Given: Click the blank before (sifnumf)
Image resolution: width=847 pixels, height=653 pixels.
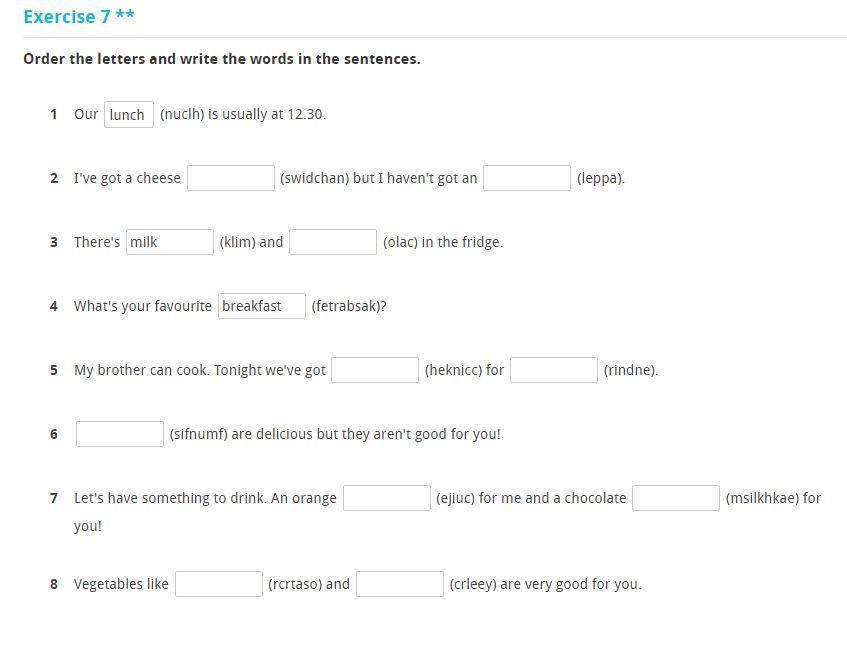Looking at the screenshot, I should click(x=119, y=434).
